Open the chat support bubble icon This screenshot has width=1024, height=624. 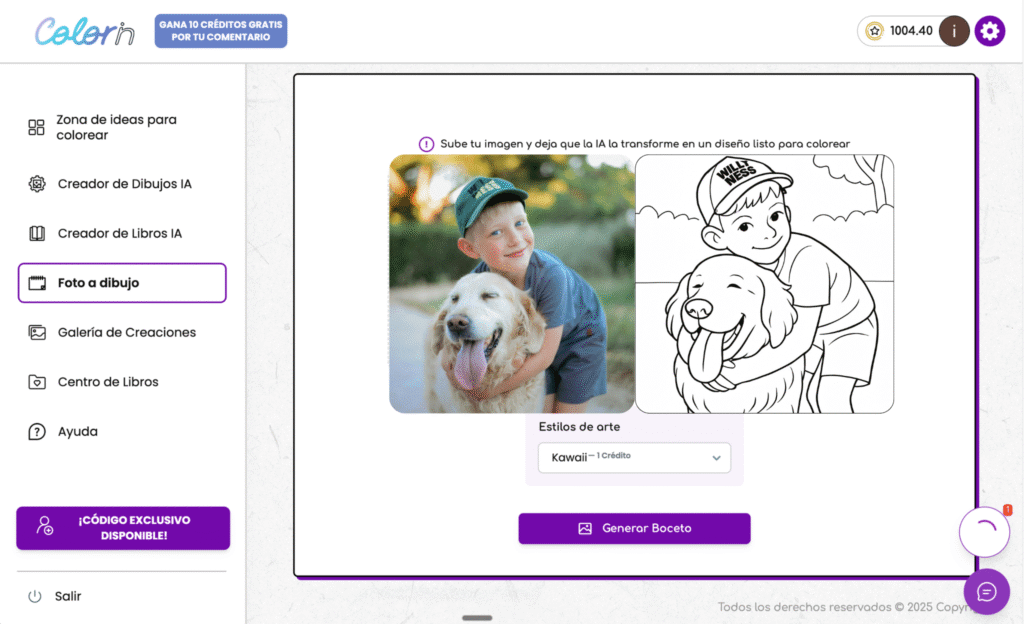click(986, 592)
